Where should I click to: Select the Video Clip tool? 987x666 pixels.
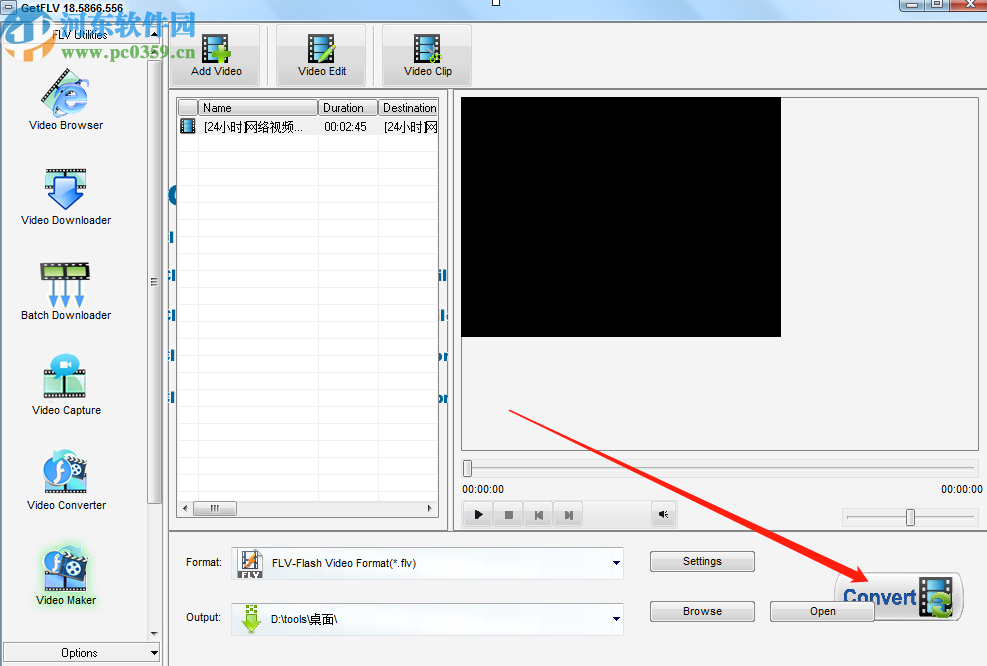pyautogui.click(x=426, y=48)
